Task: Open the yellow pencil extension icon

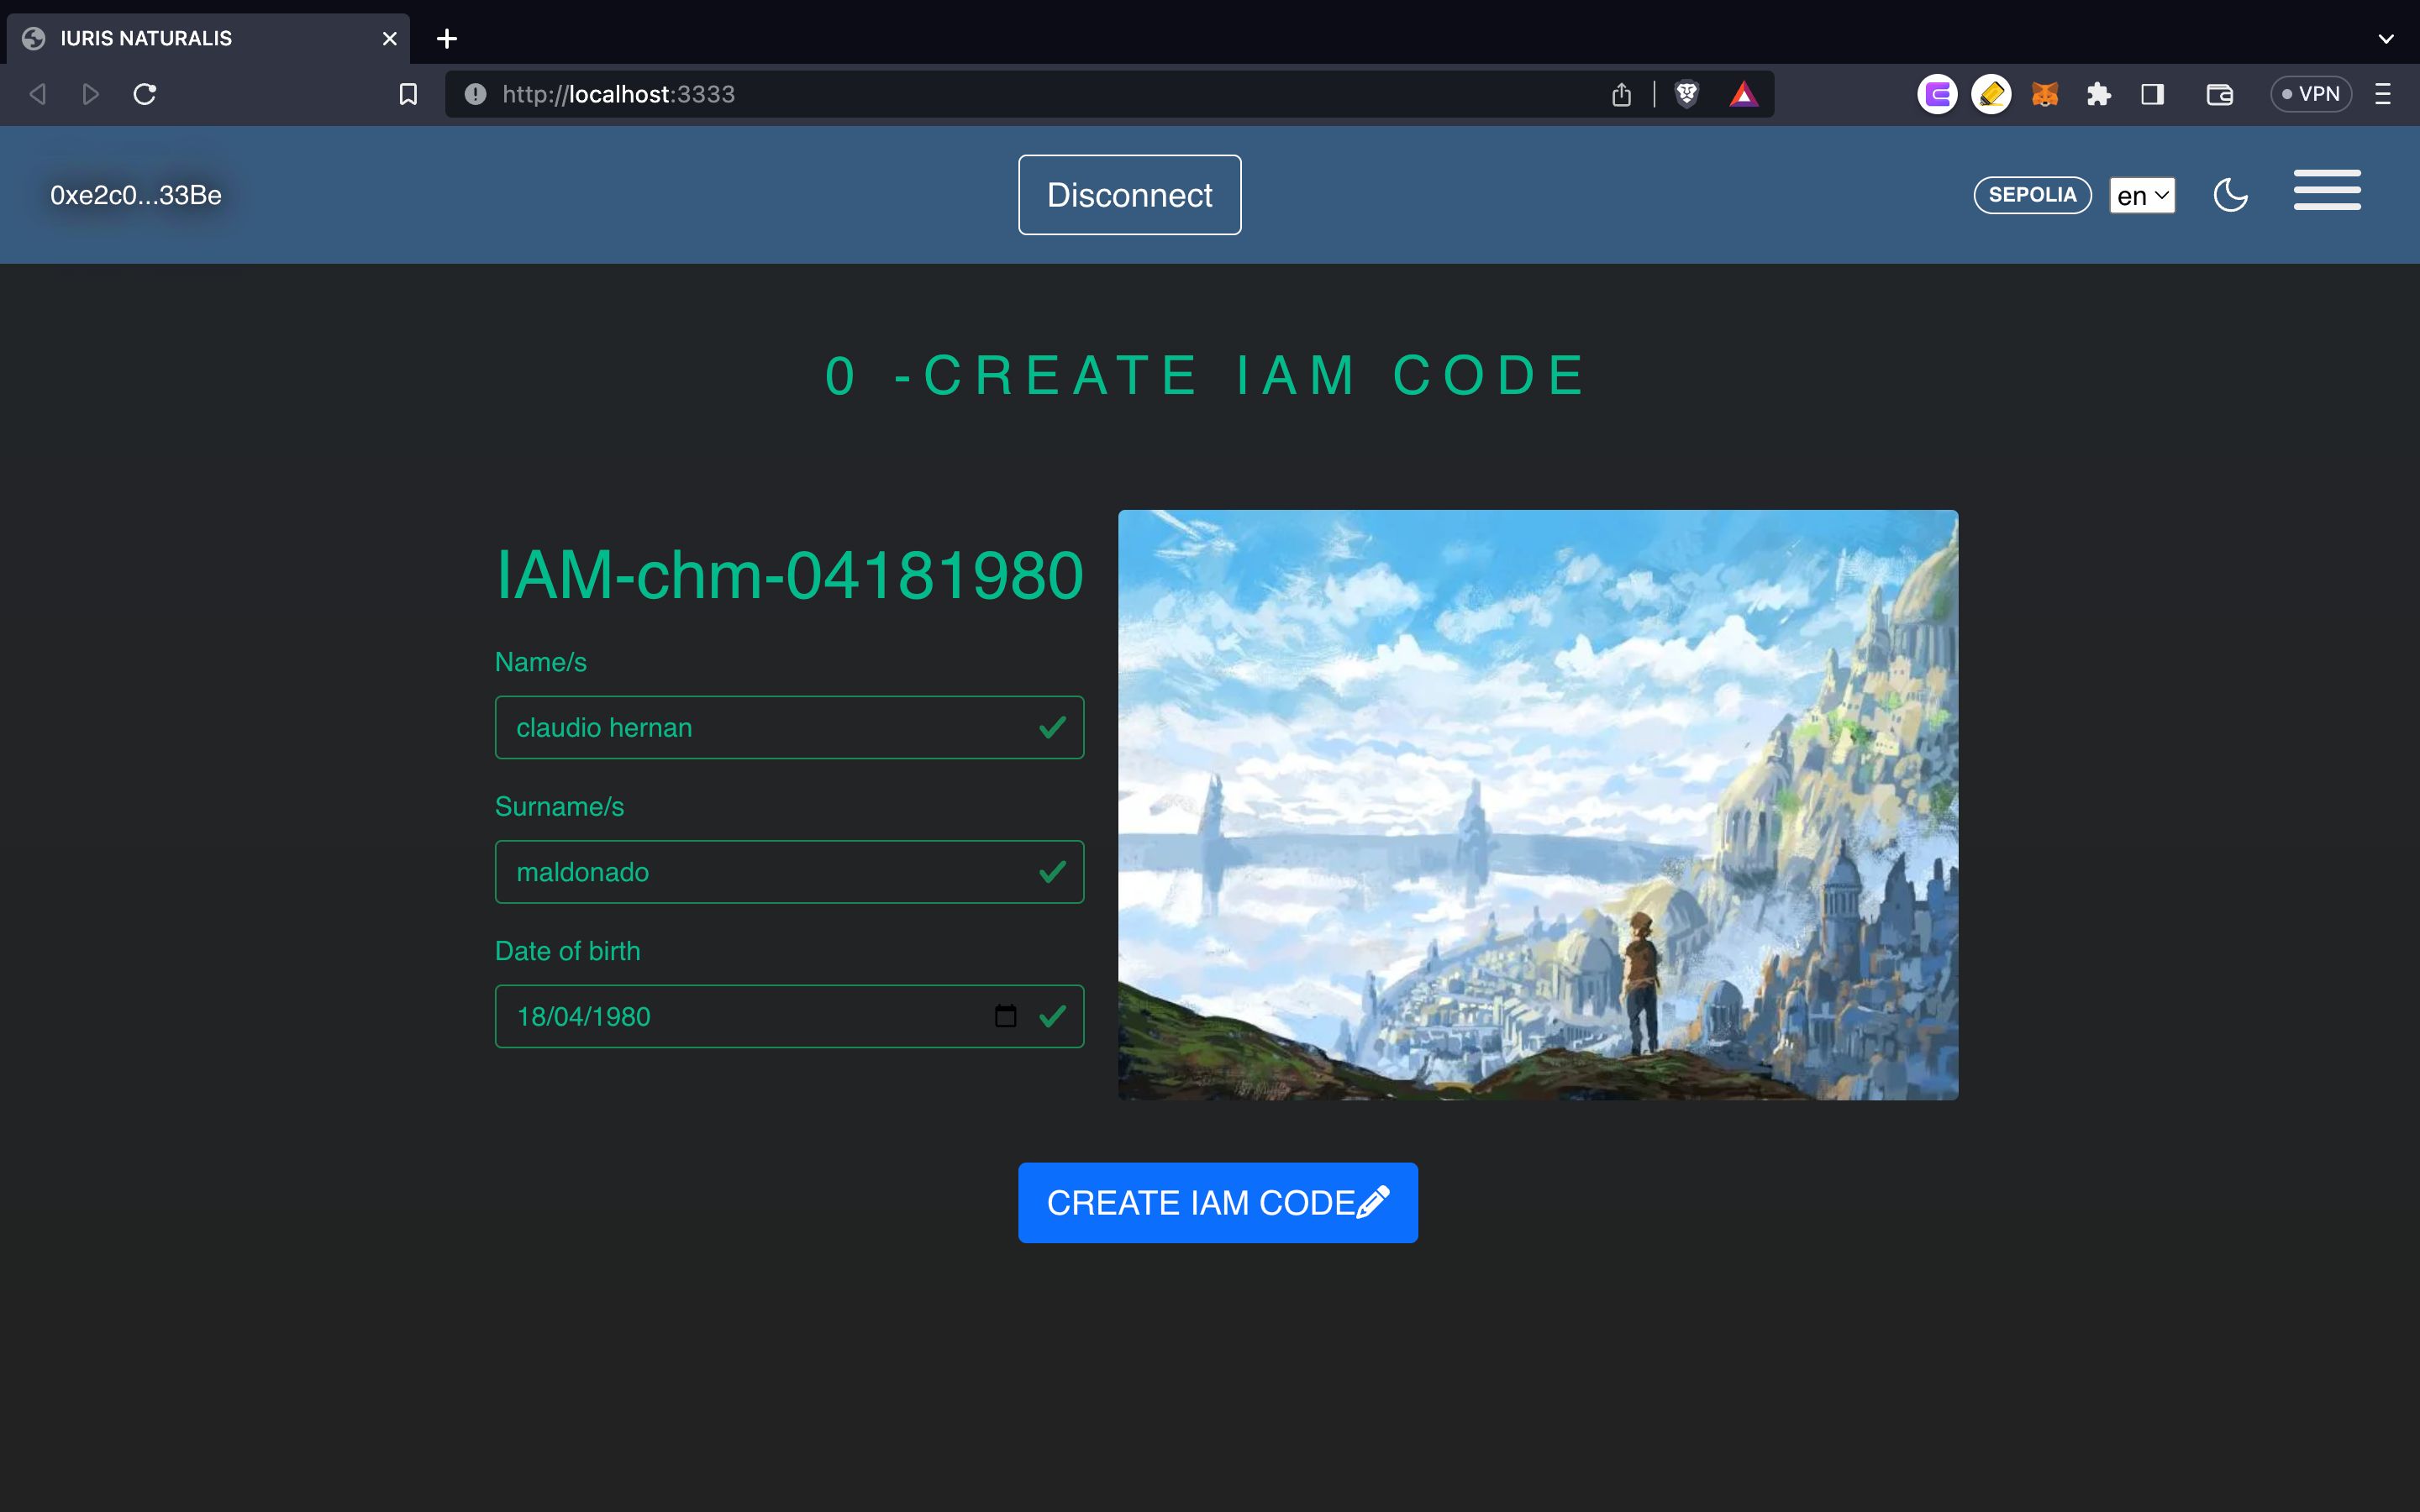Action: pos(1991,94)
